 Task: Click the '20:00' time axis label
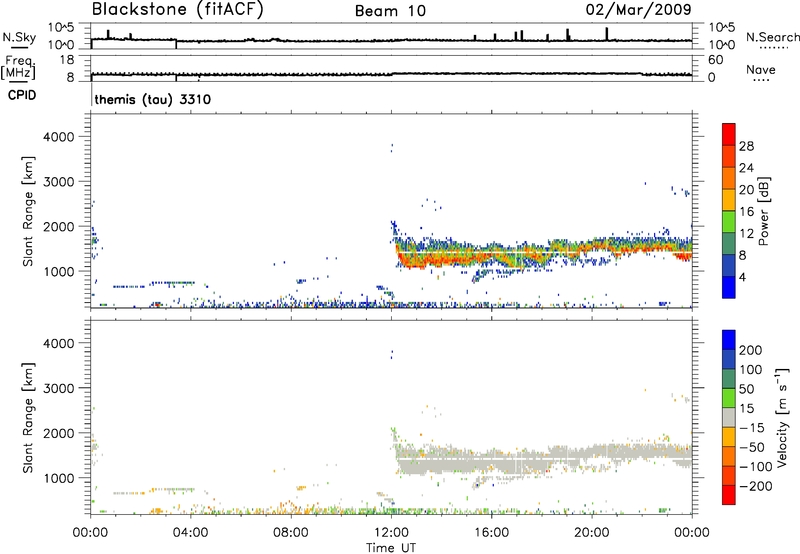[592, 533]
